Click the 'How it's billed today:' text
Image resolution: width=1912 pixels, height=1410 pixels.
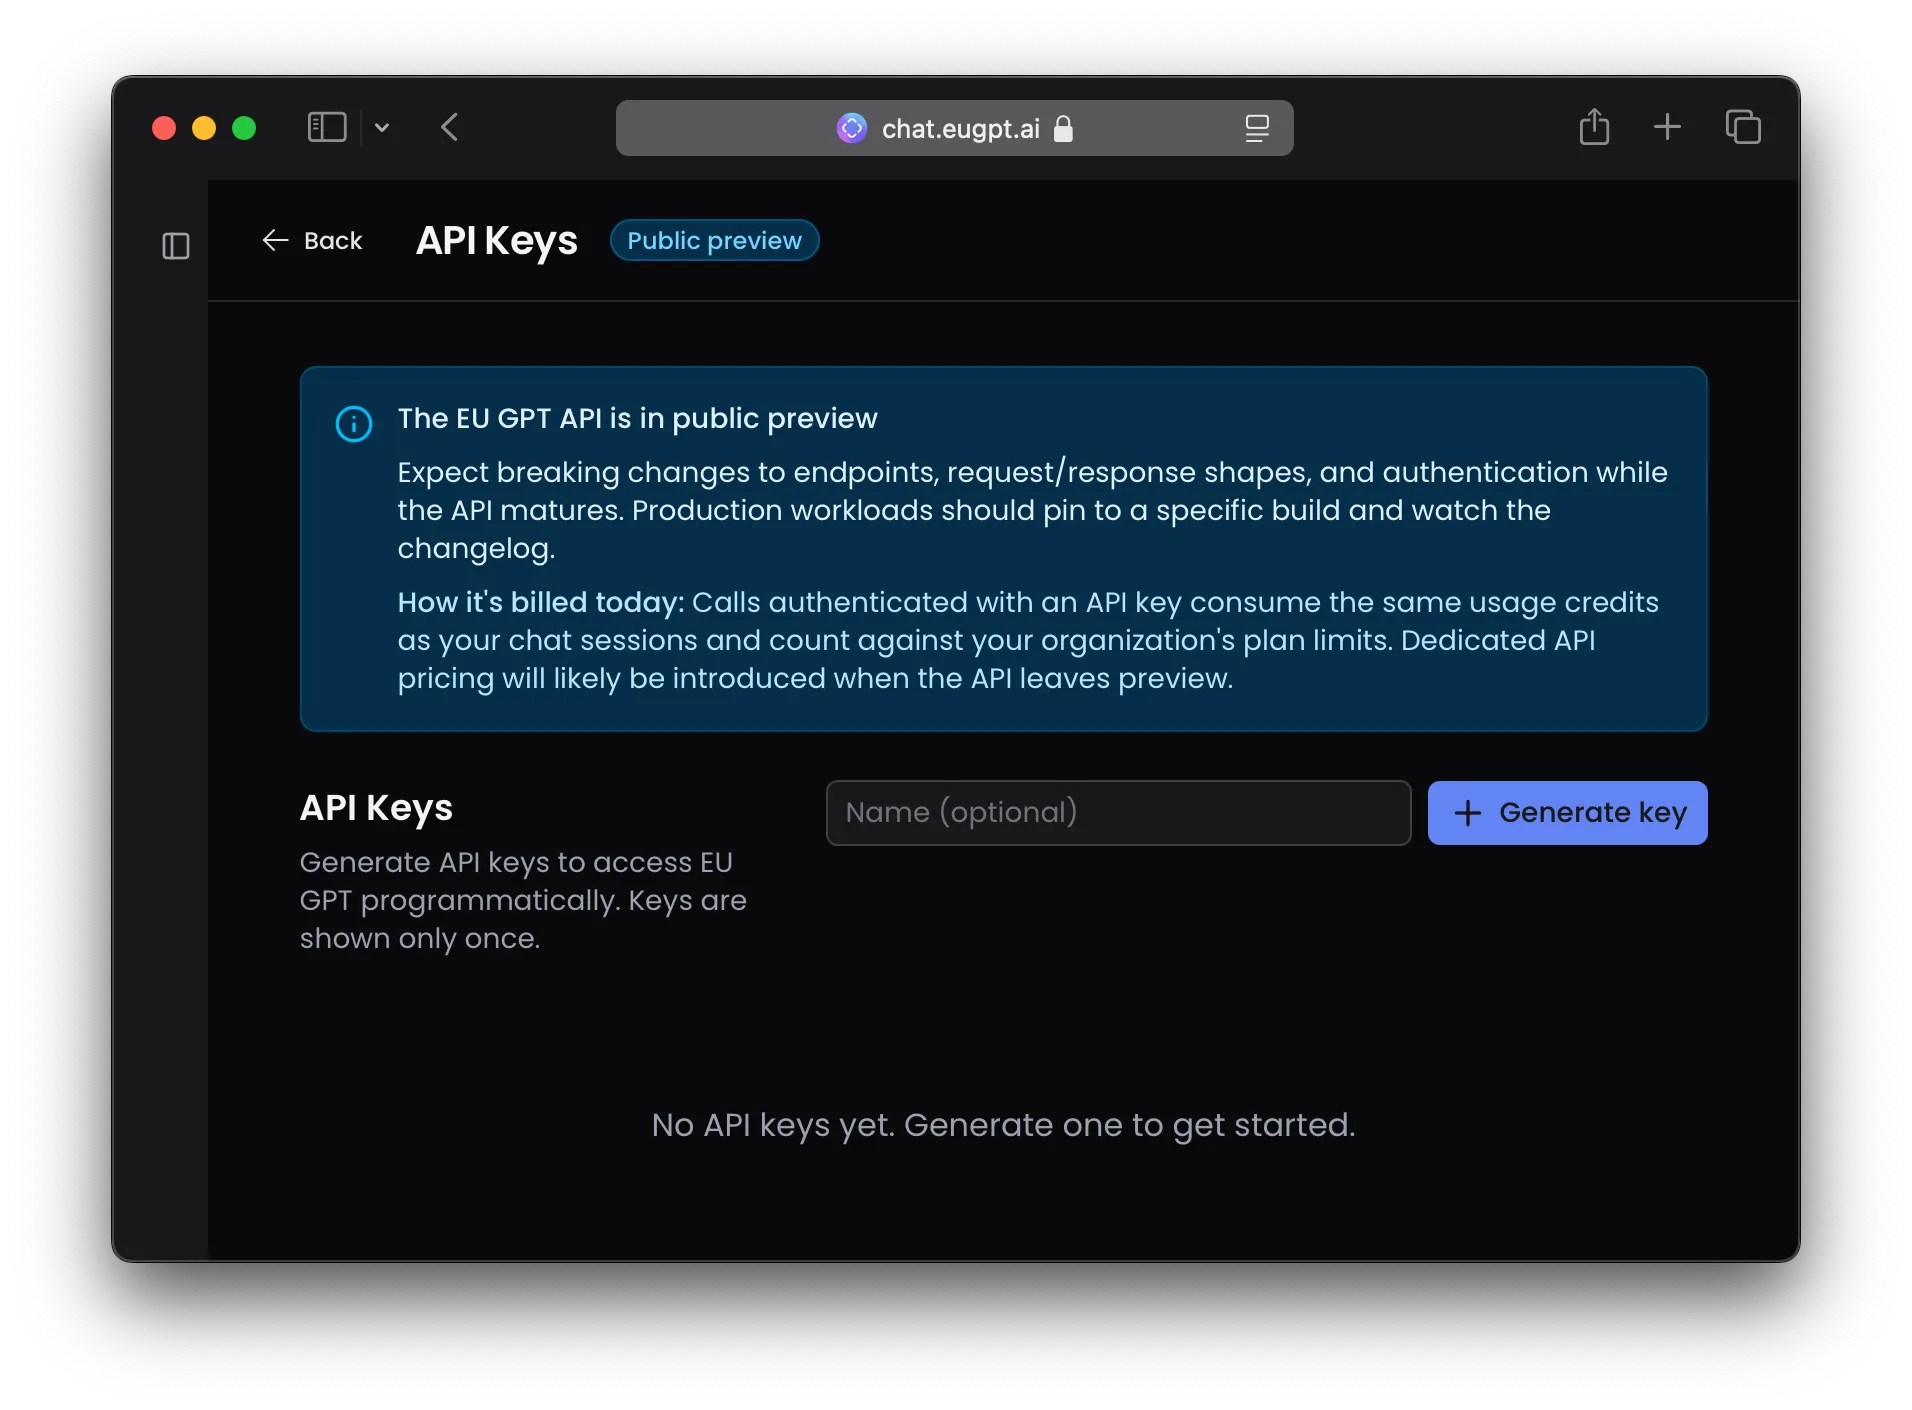coord(540,602)
